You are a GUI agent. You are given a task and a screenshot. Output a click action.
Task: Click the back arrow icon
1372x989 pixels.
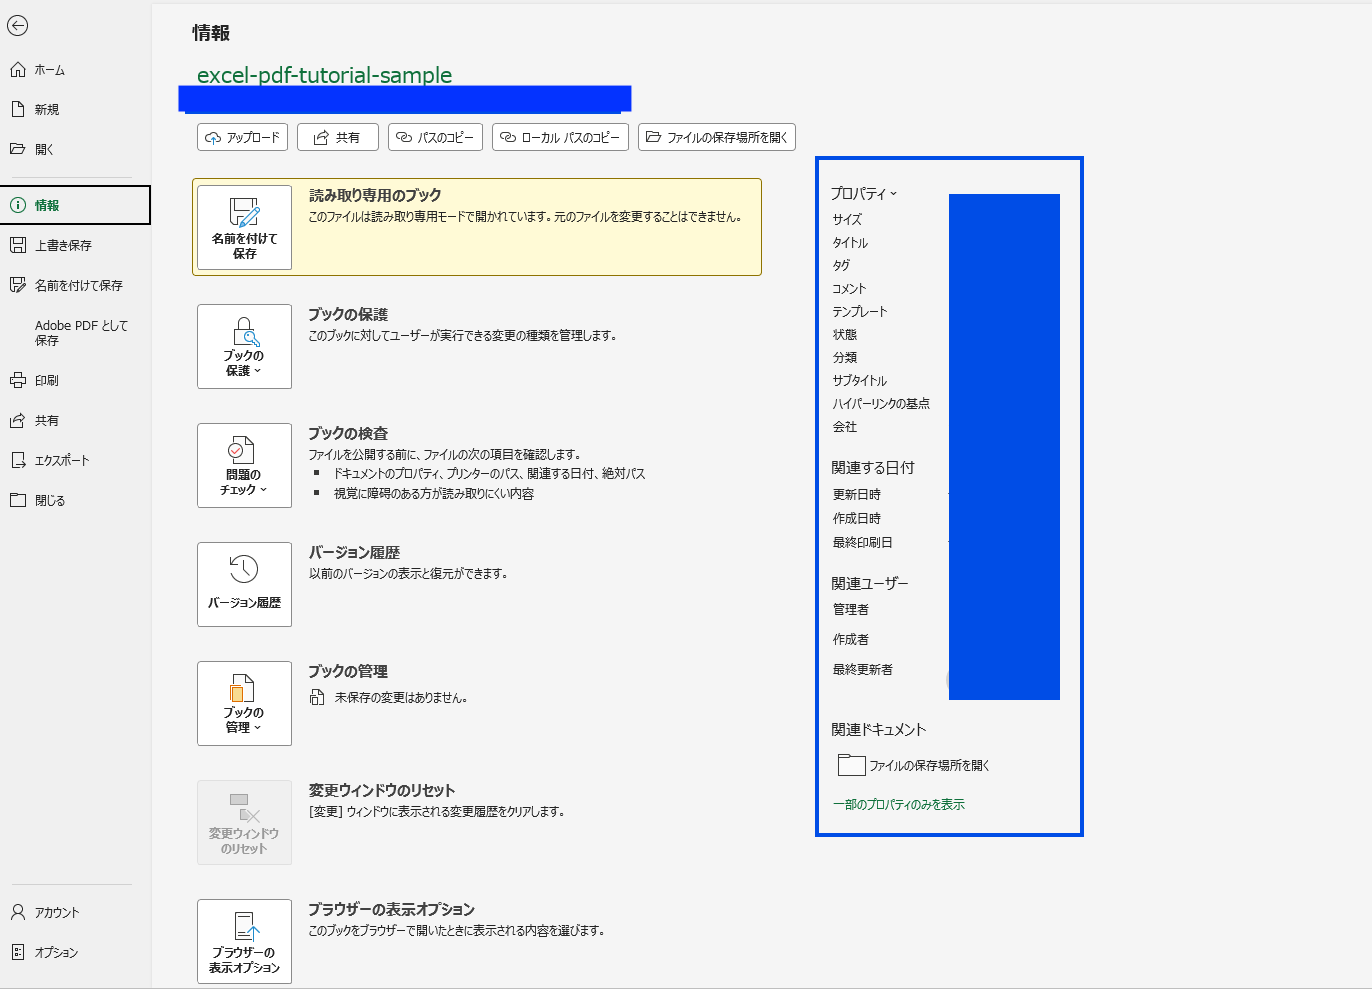(18, 26)
